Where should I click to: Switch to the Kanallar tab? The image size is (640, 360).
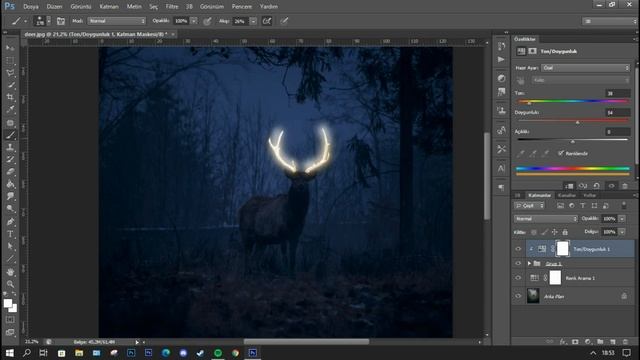tap(567, 196)
